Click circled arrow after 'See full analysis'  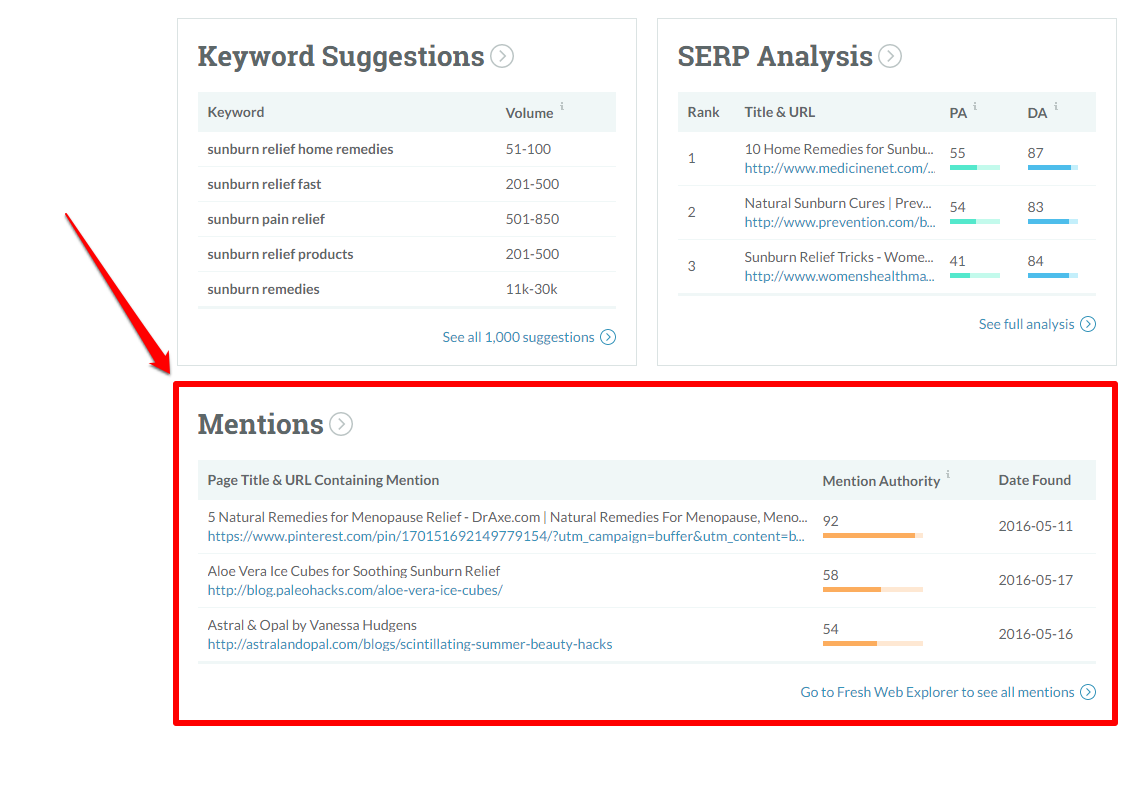tap(1088, 324)
